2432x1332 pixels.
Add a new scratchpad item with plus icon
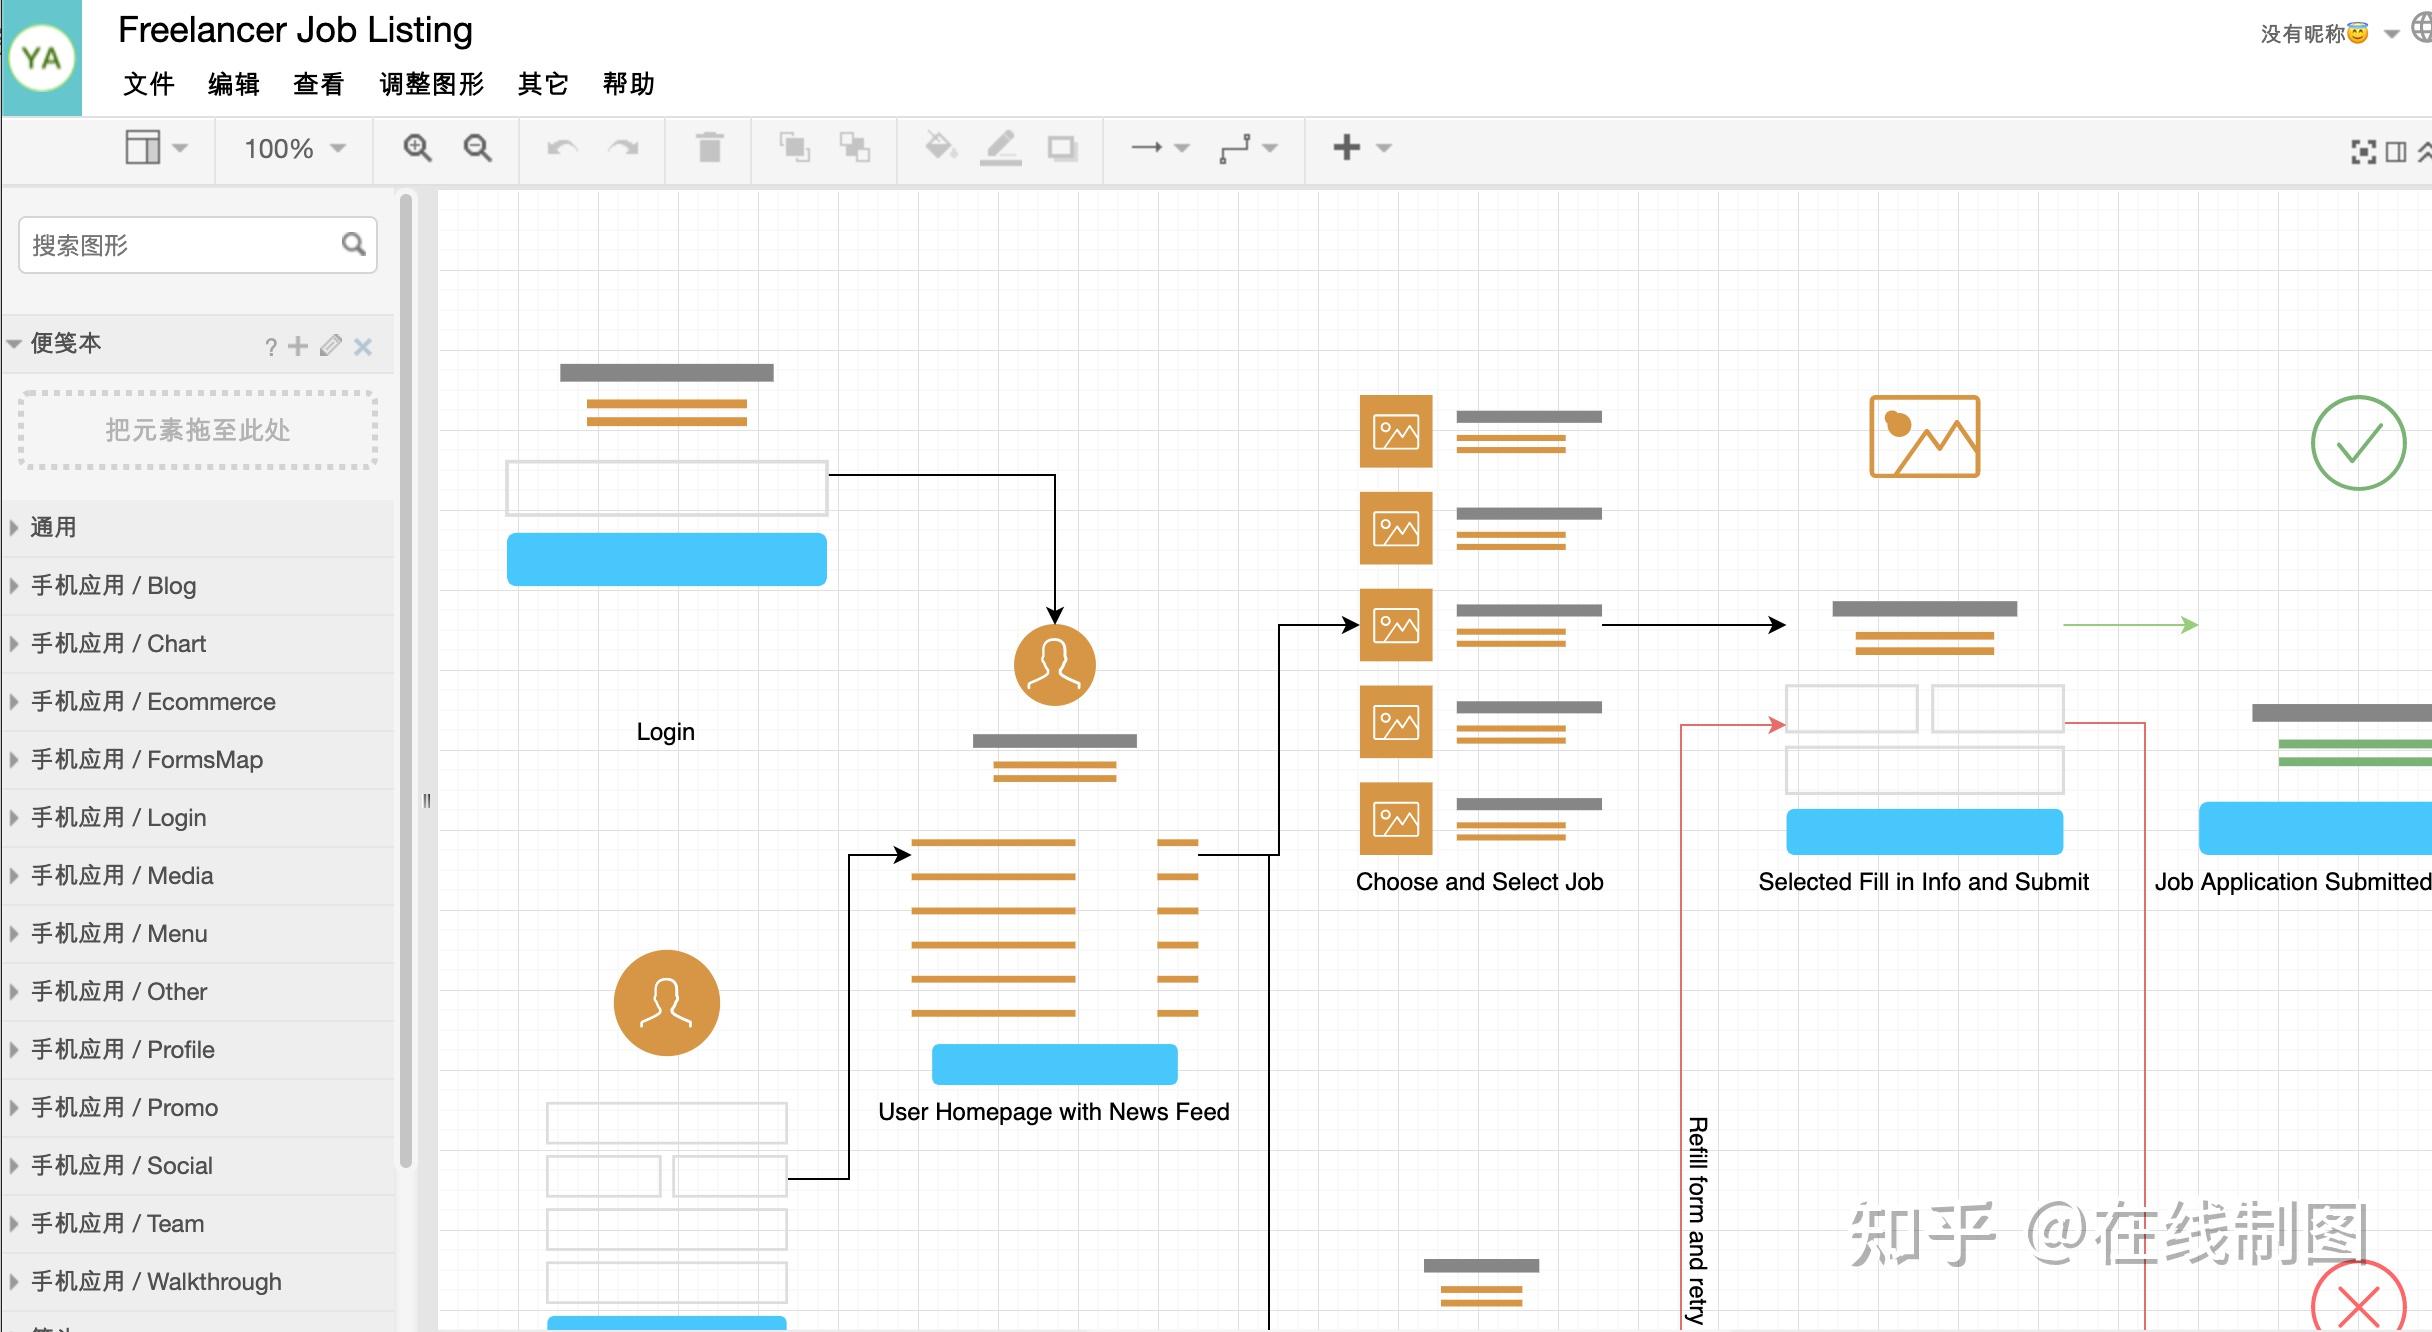(298, 346)
